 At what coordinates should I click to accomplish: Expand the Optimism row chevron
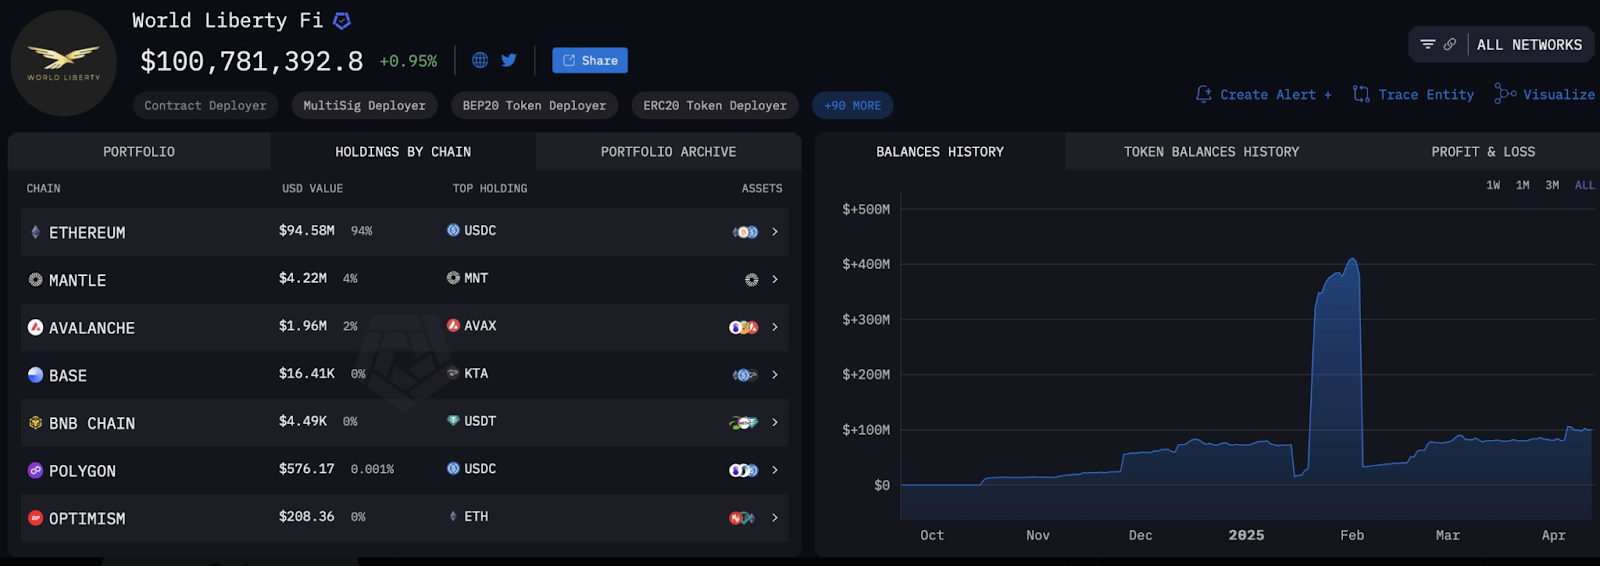[775, 518]
